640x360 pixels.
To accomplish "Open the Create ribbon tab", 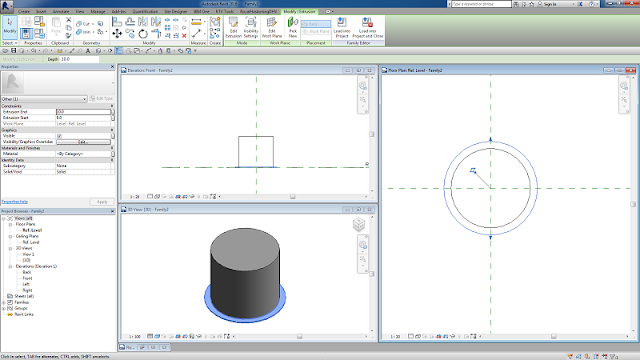I will click(x=24, y=12).
